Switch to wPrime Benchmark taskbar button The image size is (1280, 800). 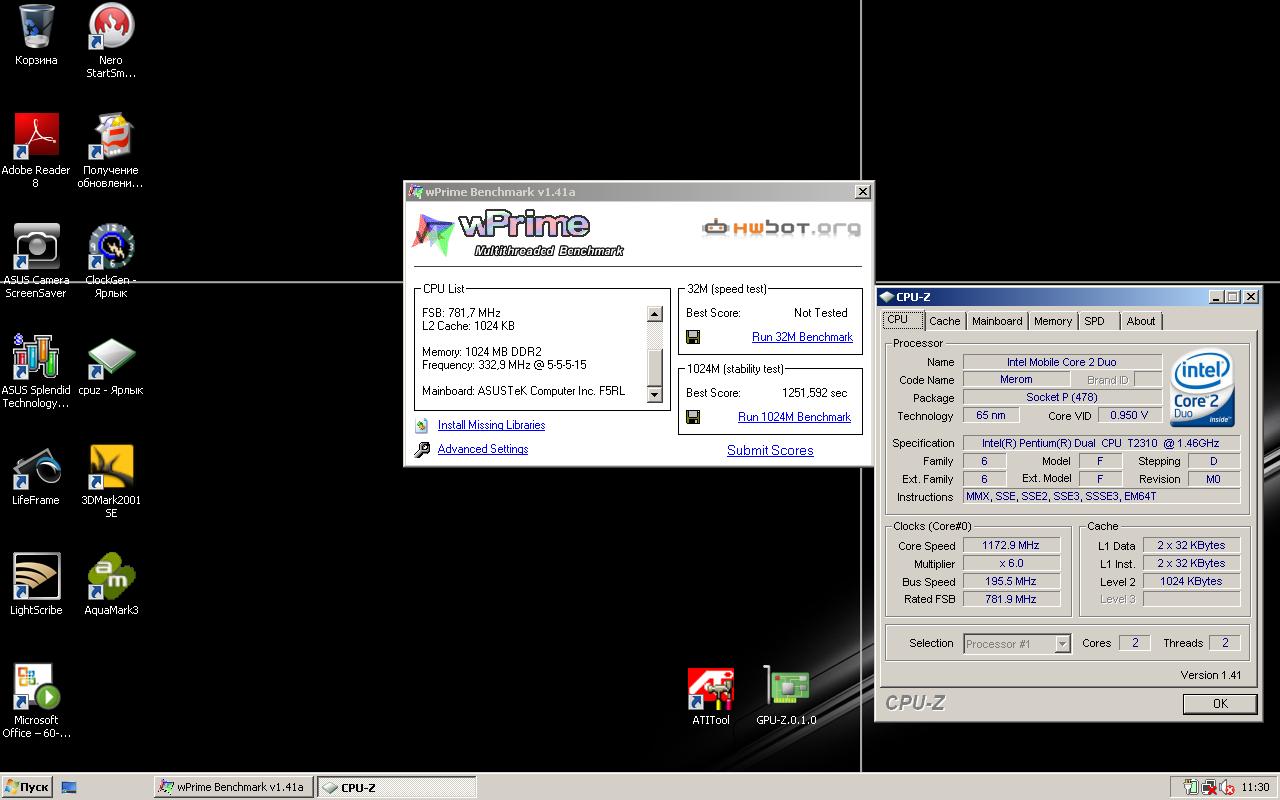point(233,787)
